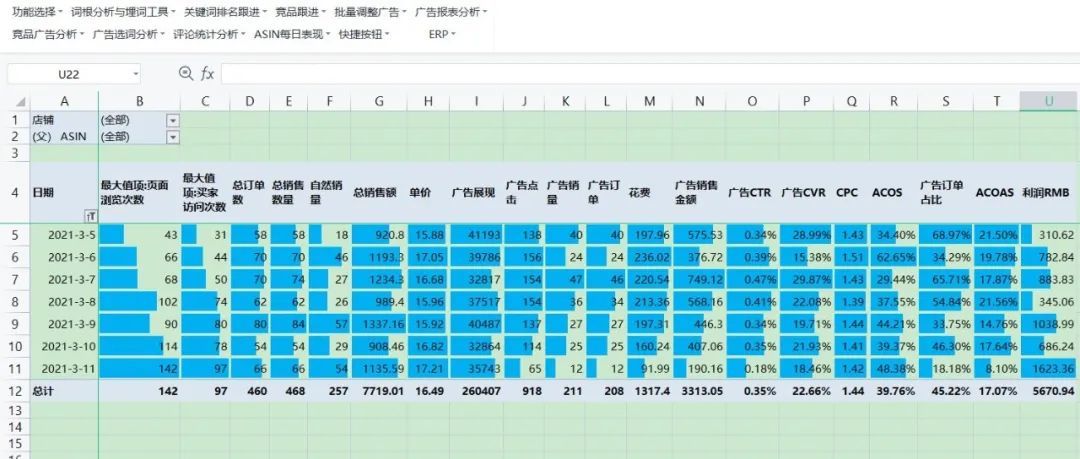Click the 广告CTR header cell
This screenshot has width=1080, height=459.
752,193
